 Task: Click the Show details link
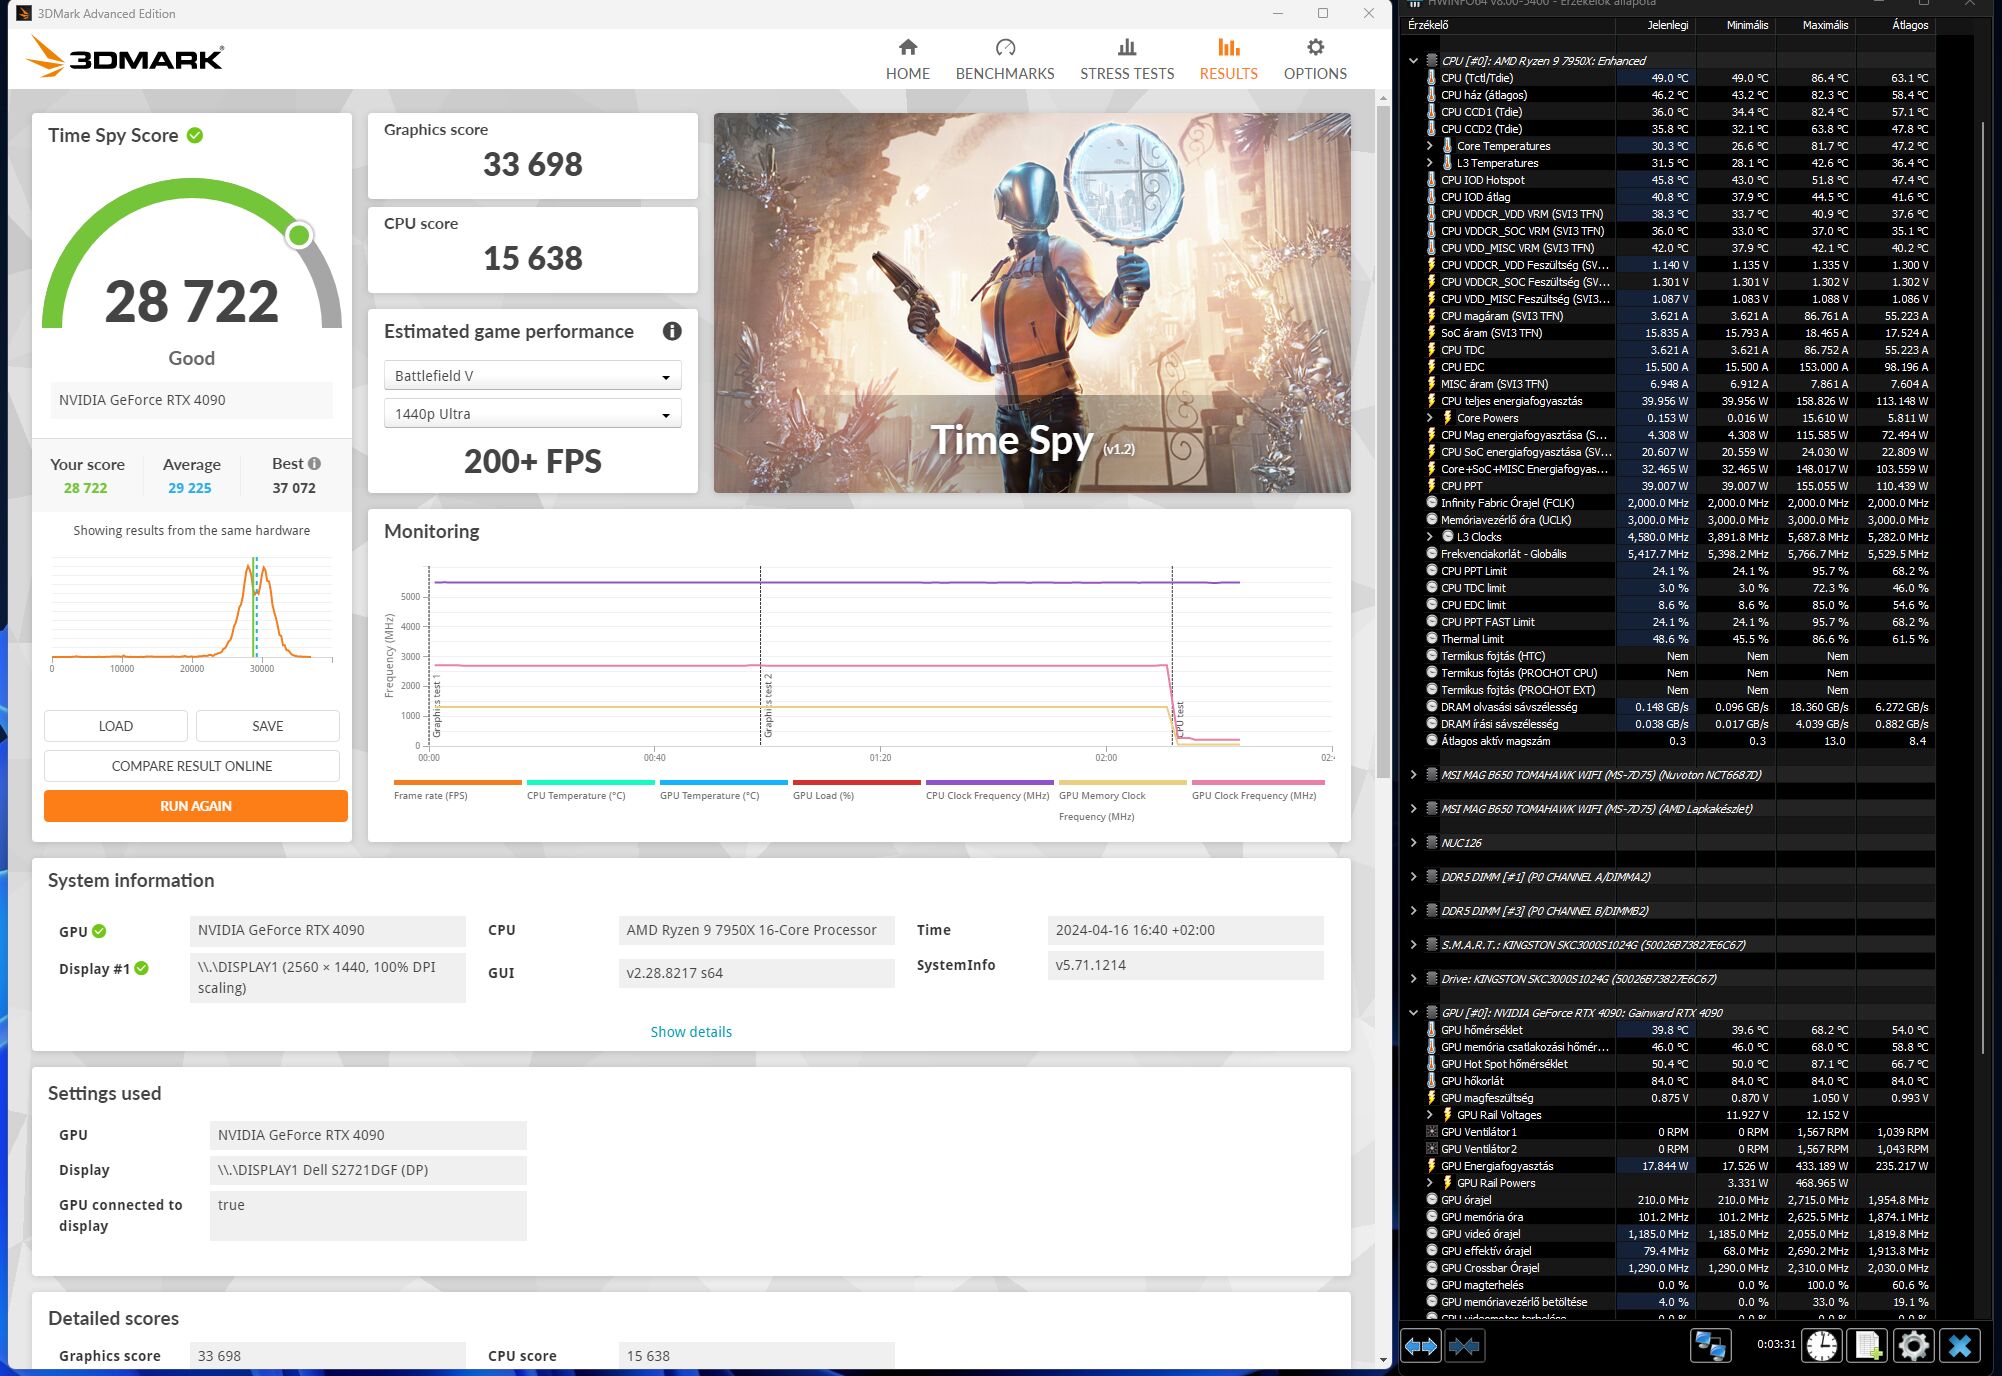(x=691, y=1032)
